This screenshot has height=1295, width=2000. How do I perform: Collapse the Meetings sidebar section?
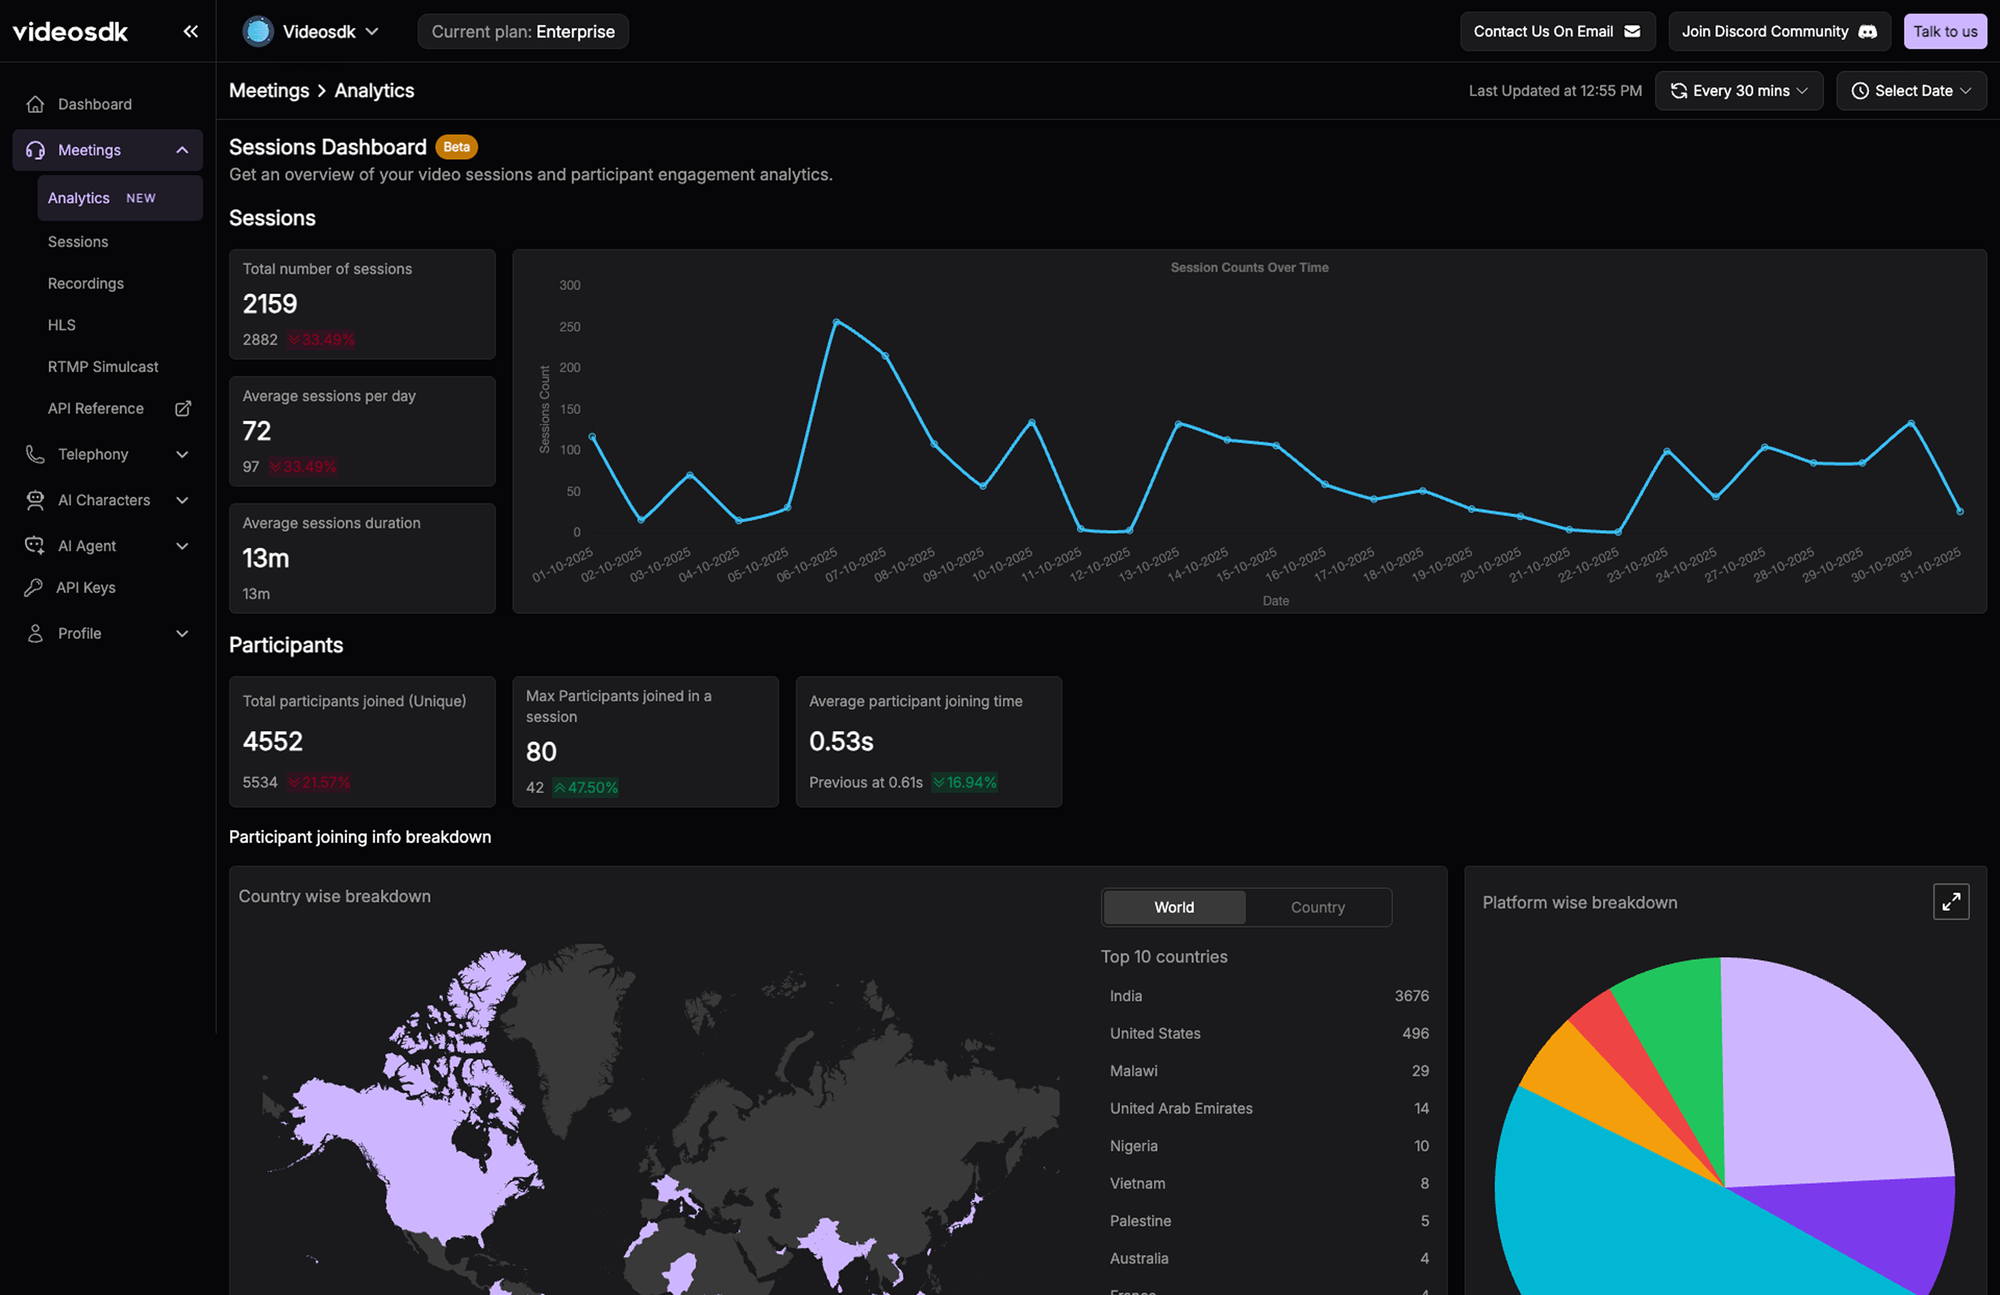[182, 150]
